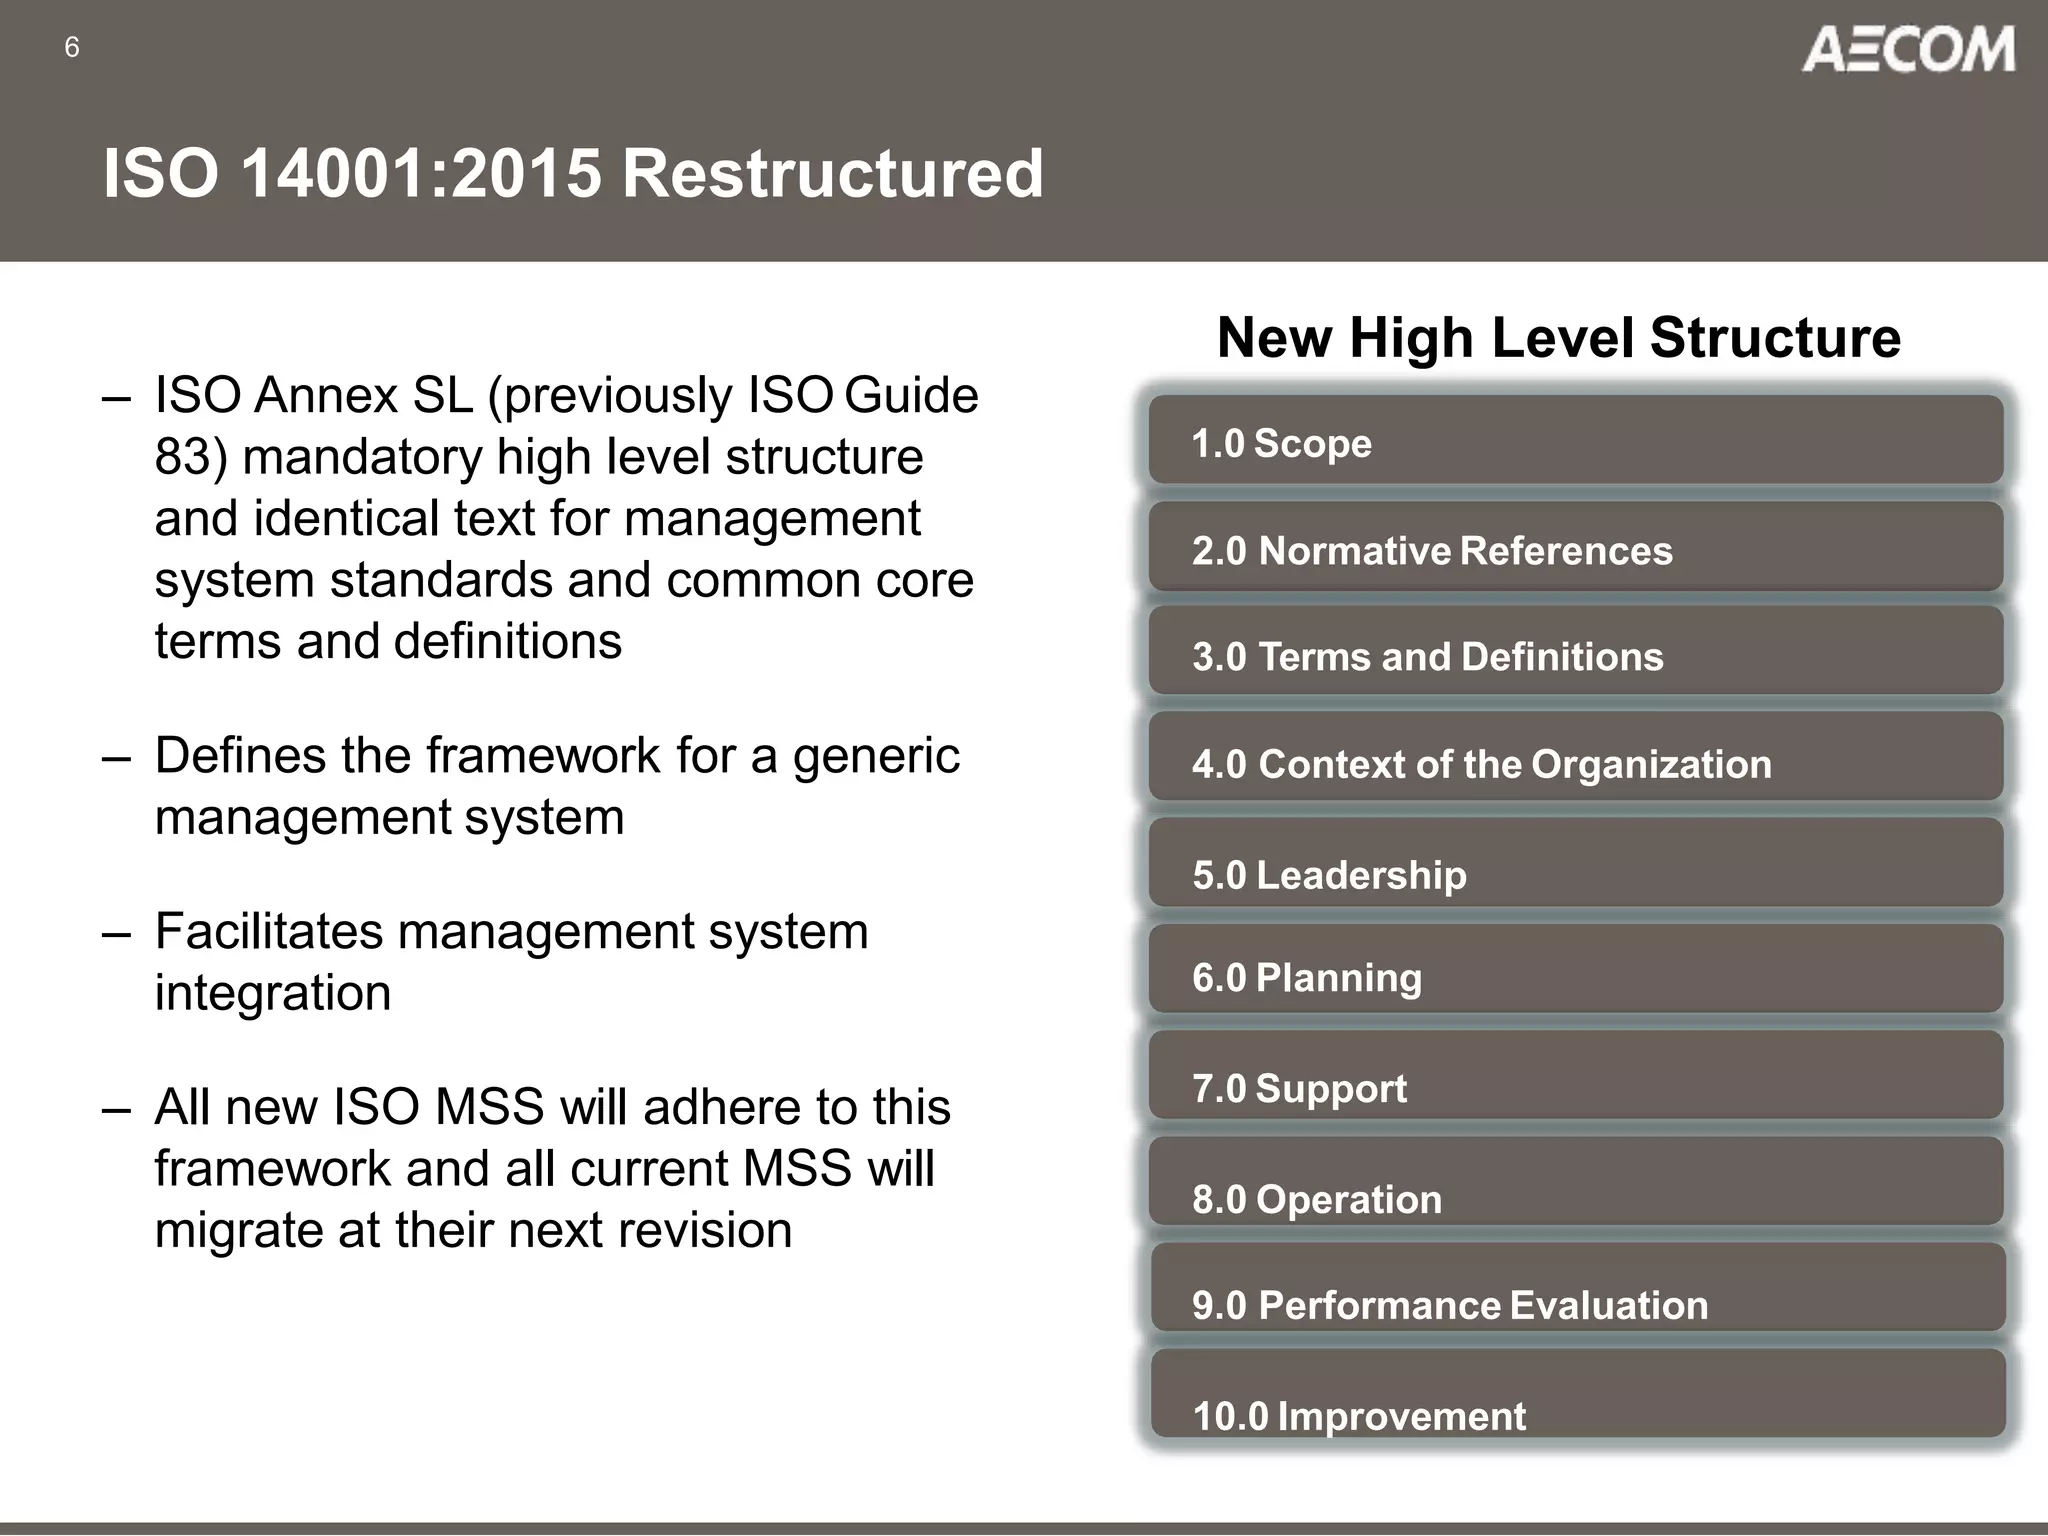Viewport: 2048px width, 1536px height.
Task: Click the '3.0 Terms and Definitions' box
Action: click(1576, 651)
